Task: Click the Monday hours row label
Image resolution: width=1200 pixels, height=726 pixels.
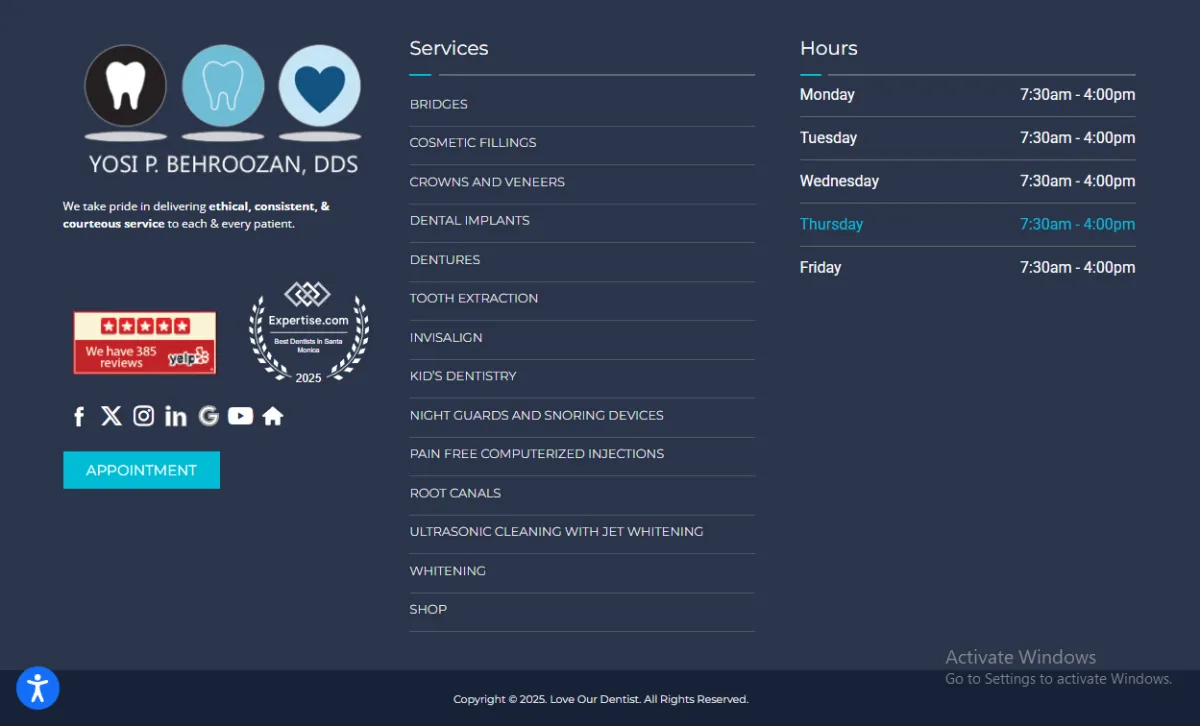Action: (827, 95)
